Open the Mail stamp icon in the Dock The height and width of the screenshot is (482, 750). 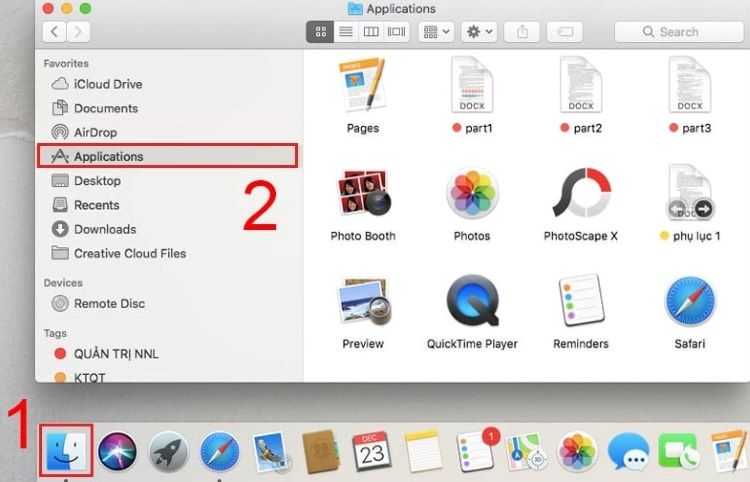tap(270, 451)
